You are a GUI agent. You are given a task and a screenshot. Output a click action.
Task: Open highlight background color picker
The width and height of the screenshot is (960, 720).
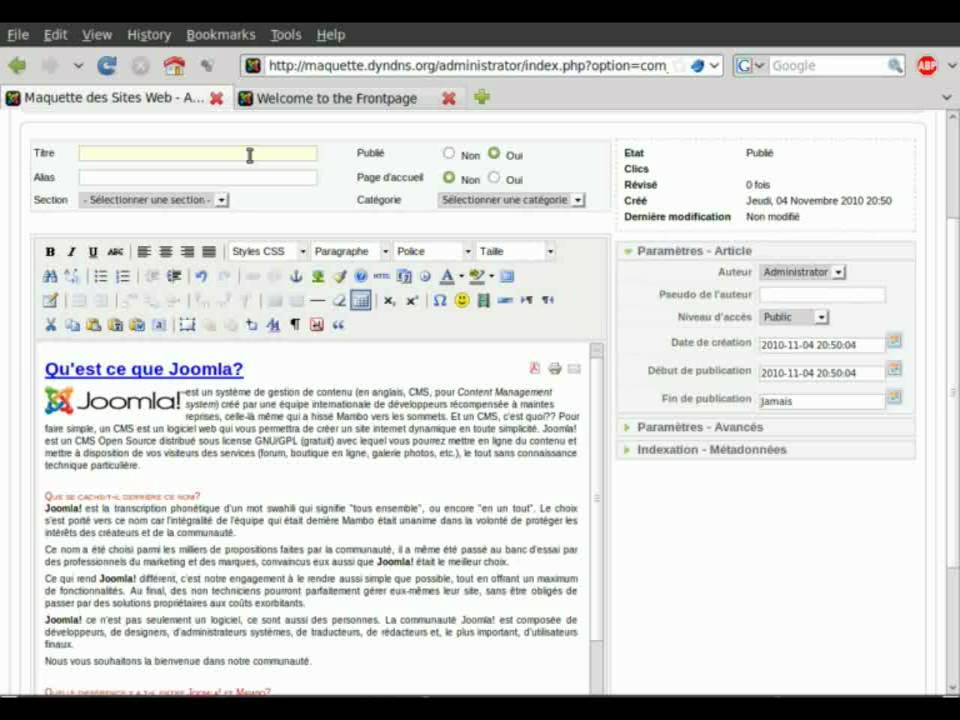[x=476, y=276]
